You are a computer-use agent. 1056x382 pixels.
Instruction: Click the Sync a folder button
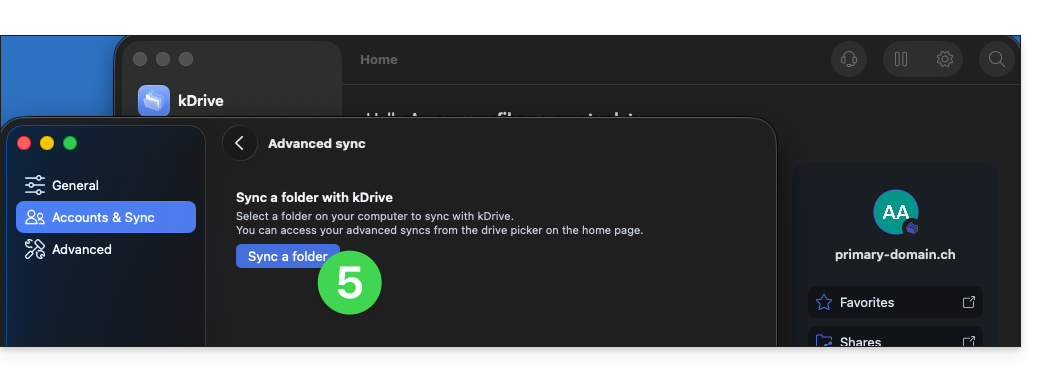[x=288, y=256]
